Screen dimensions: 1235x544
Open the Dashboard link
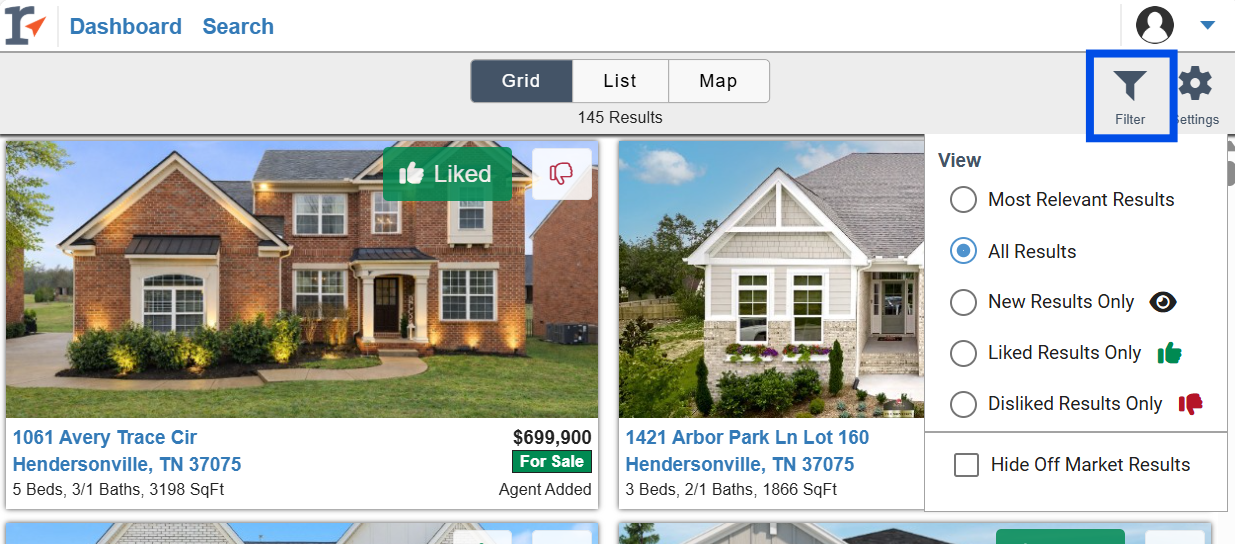point(126,27)
